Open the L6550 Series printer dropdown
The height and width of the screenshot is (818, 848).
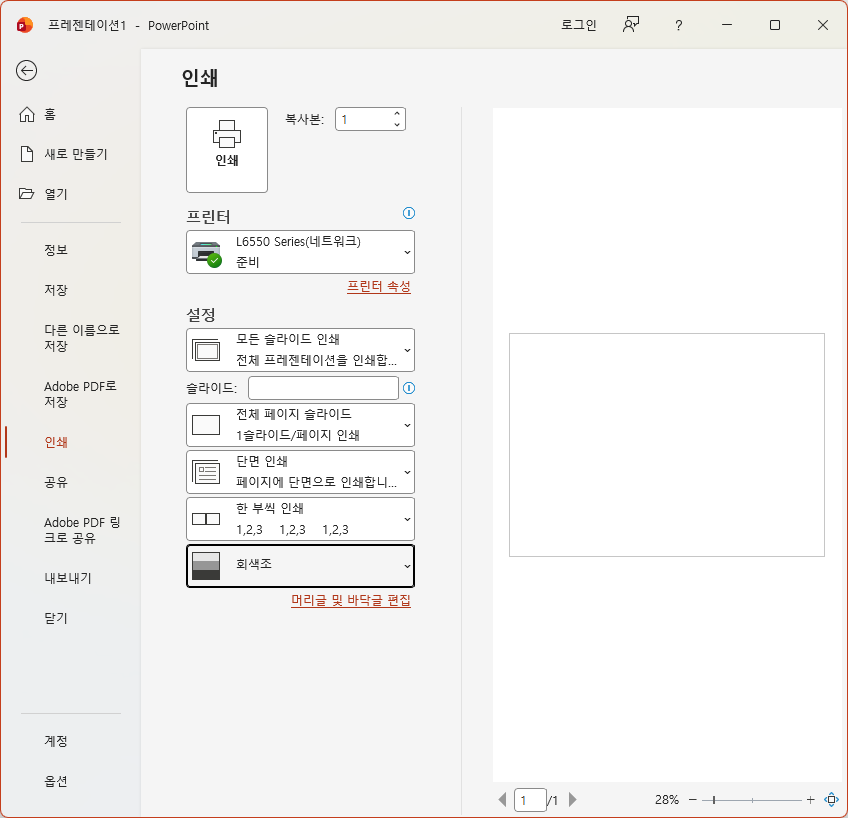pos(300,252)
